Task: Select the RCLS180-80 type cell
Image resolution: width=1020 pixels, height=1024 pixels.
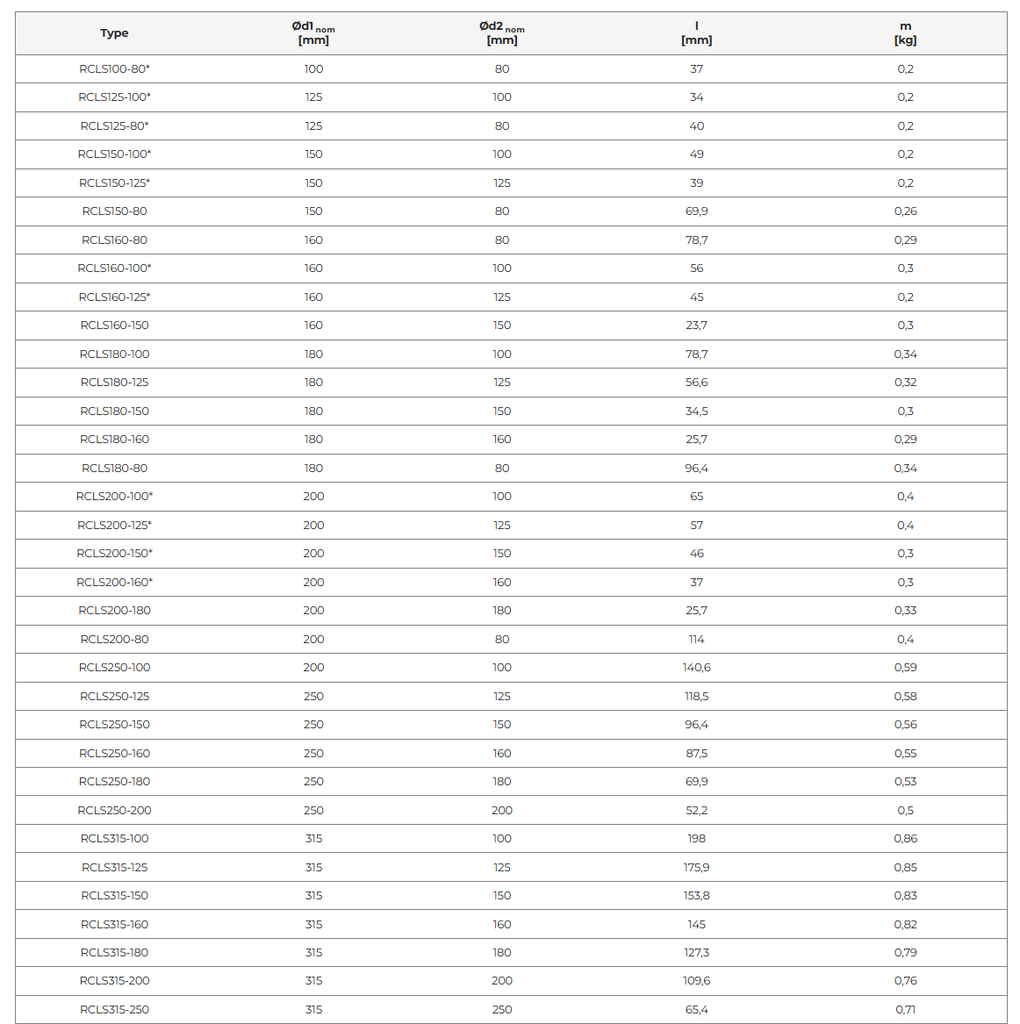Action: (114, 468)
